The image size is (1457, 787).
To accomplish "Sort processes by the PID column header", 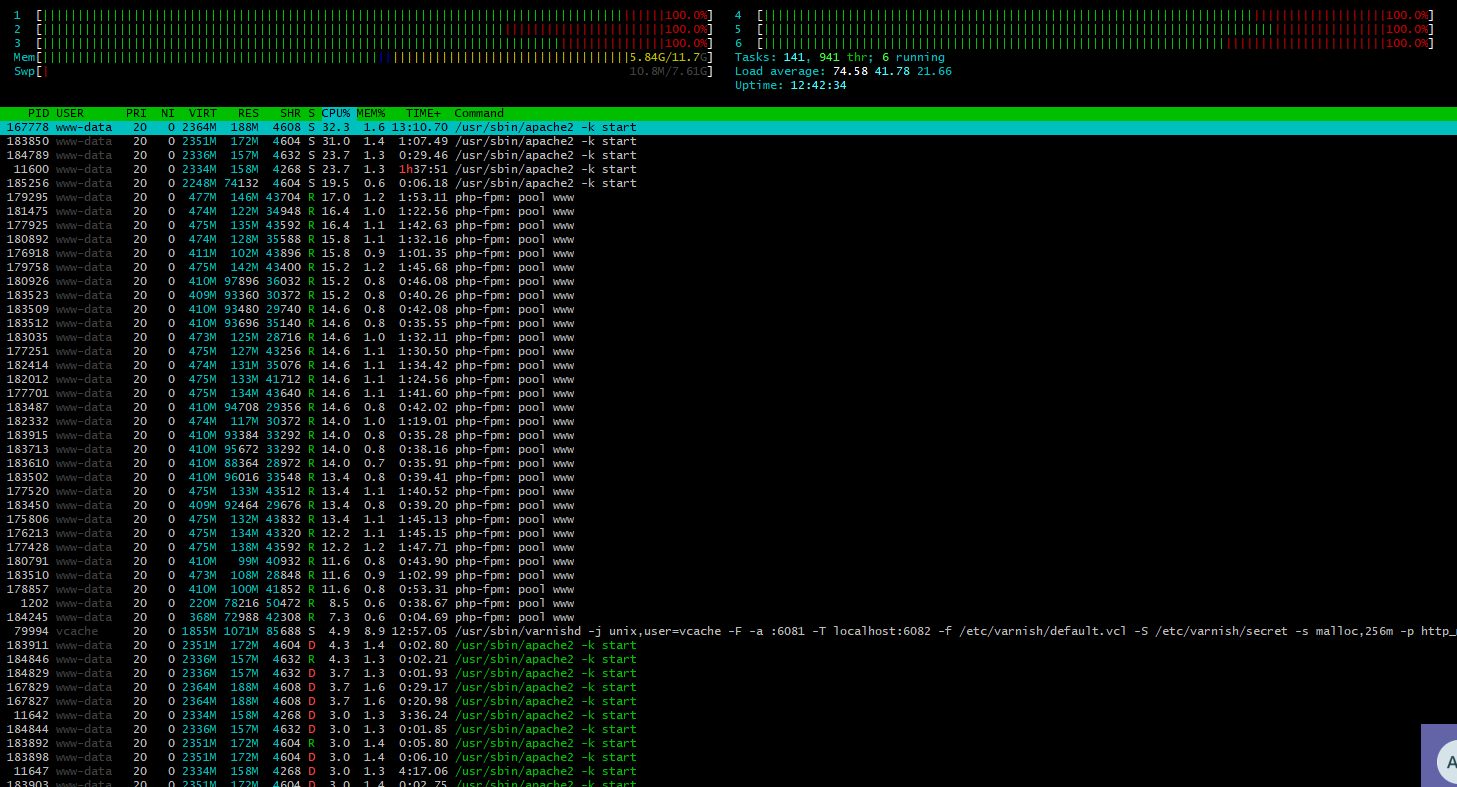I will click(x=38, y=113).
